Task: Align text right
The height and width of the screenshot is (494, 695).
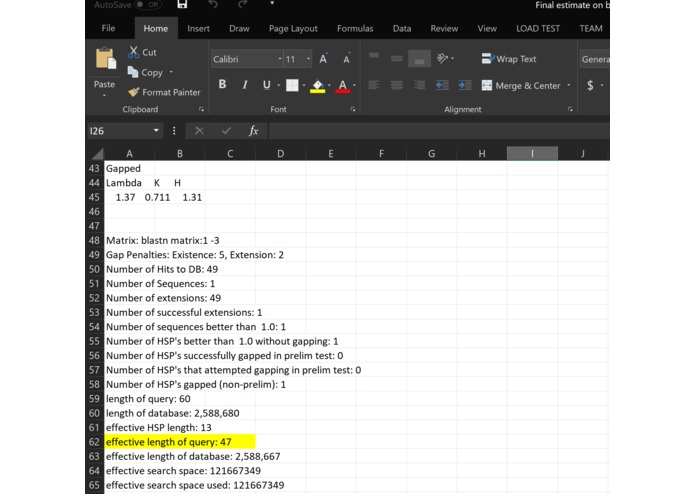Action: tap(419, 85)
